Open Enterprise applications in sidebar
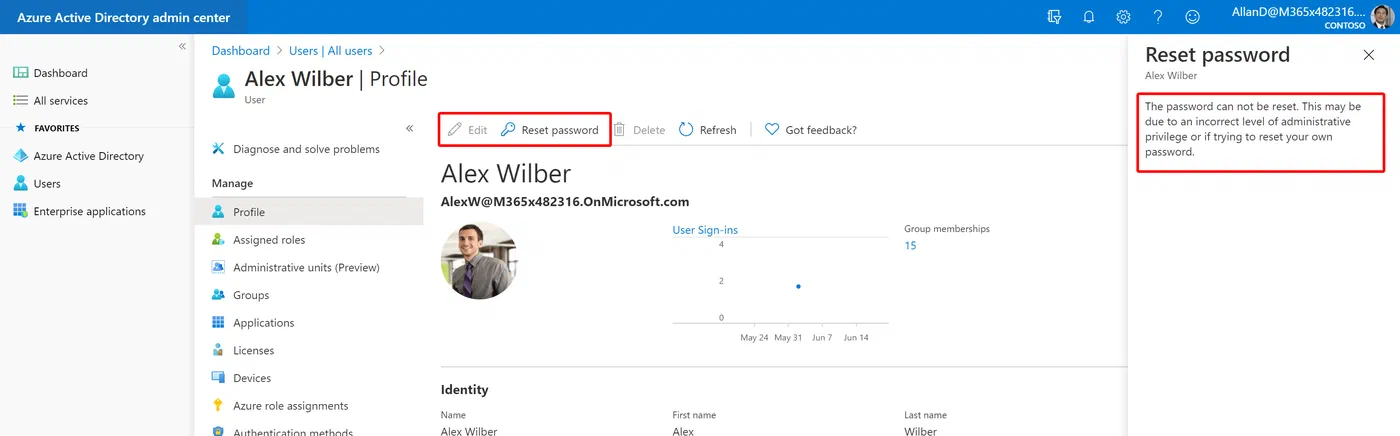1400x436 pixels. click(x=89, y=211)
